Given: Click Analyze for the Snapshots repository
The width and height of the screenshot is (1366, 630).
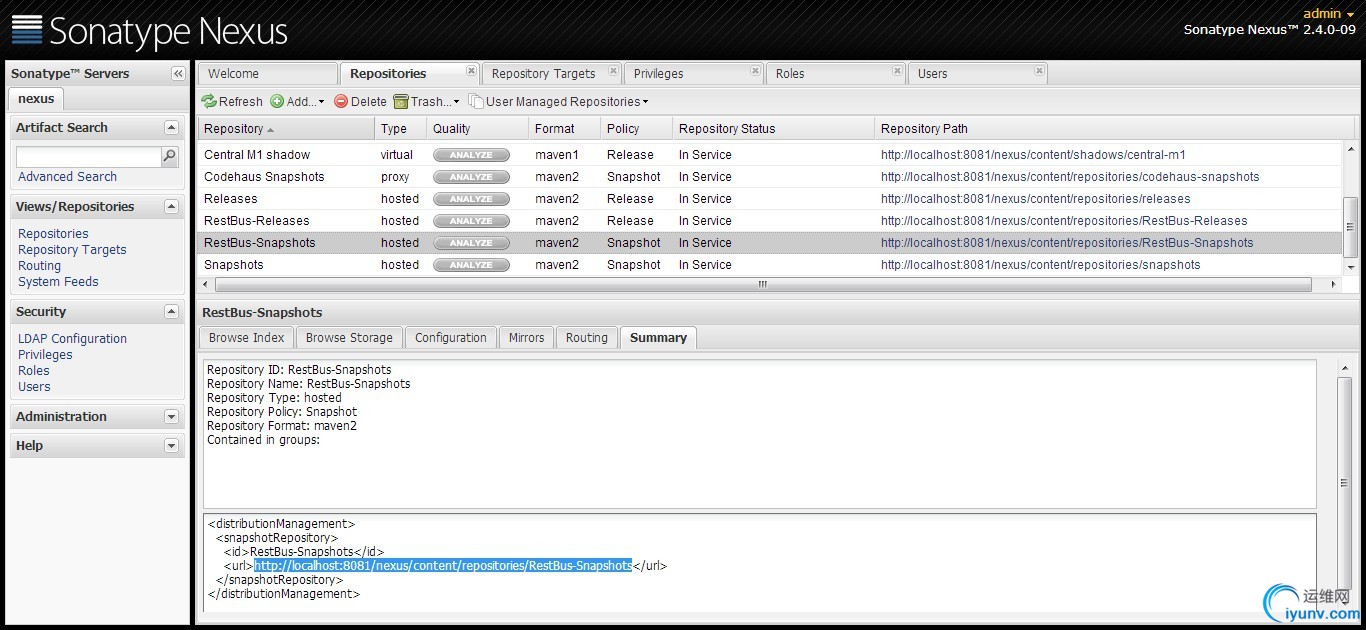Looking at the screenshot, I should pyautogui.click(x=471, y=265).
